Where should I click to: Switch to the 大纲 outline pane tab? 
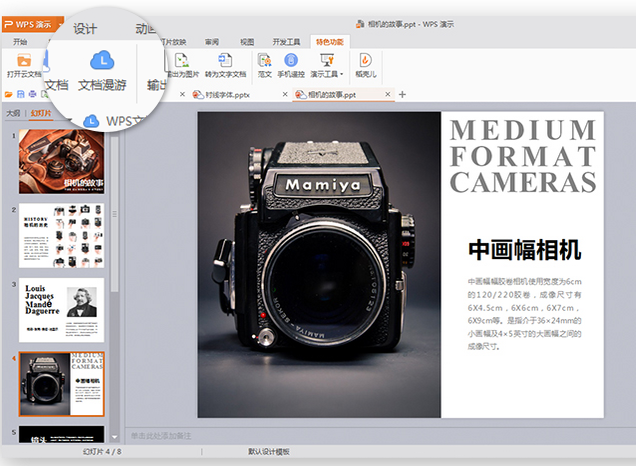(13, 113)
